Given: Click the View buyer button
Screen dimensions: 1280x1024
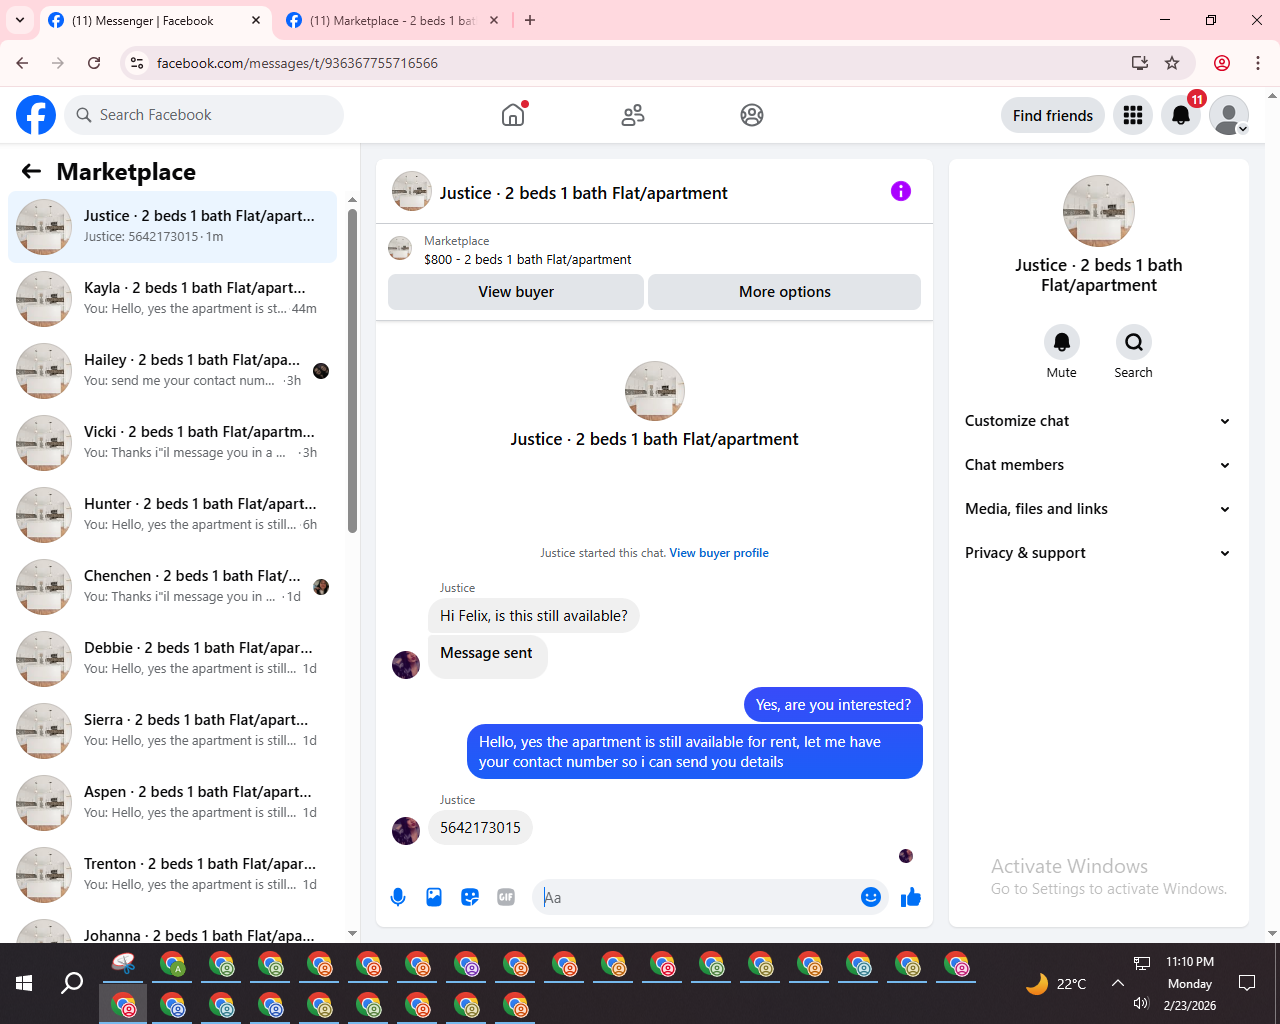Looking at the screenshot, I should pos(516,292).
